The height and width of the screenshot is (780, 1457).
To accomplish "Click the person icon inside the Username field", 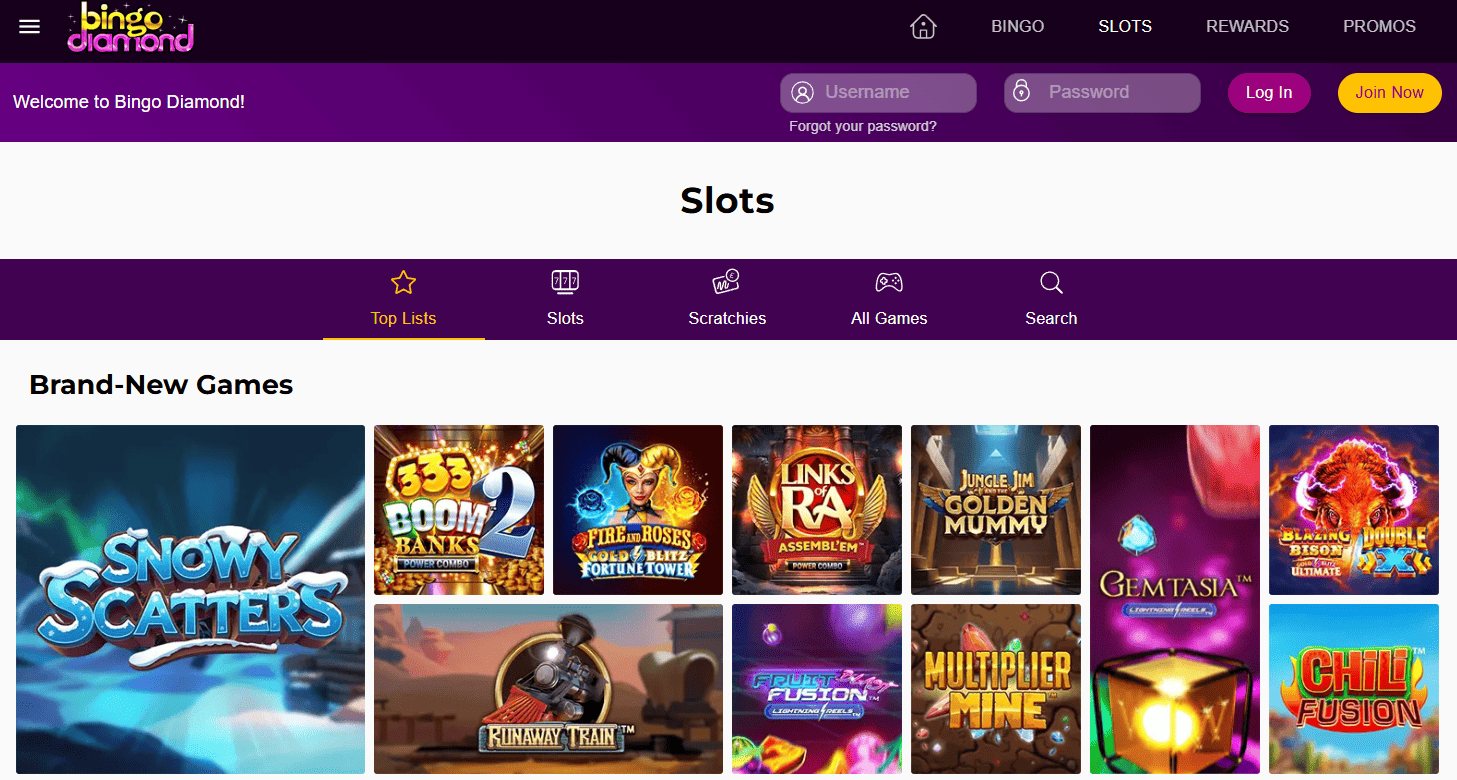I will tap(802, 92).
